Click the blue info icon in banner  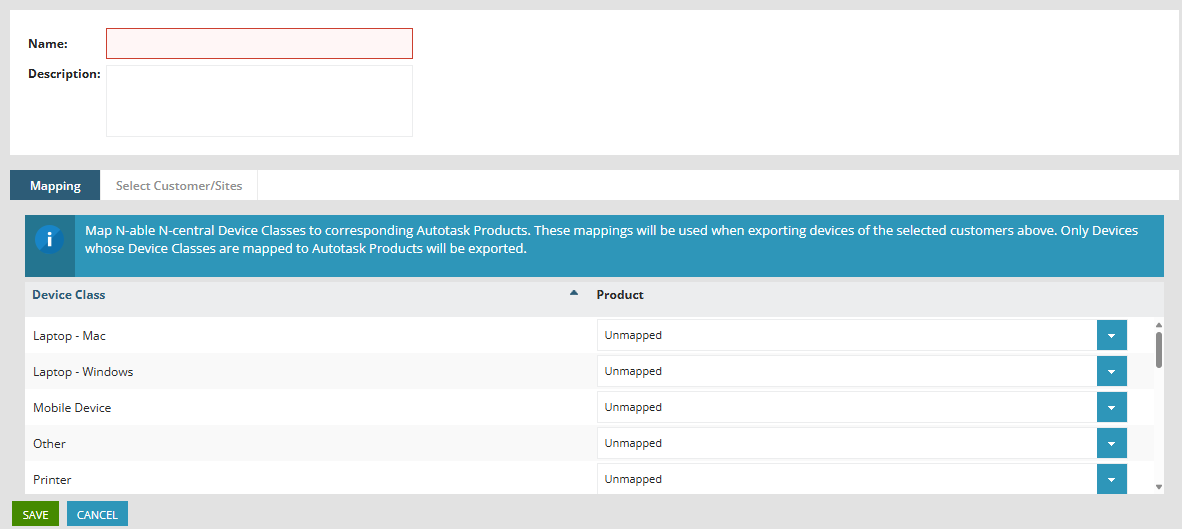click(49, 241)
